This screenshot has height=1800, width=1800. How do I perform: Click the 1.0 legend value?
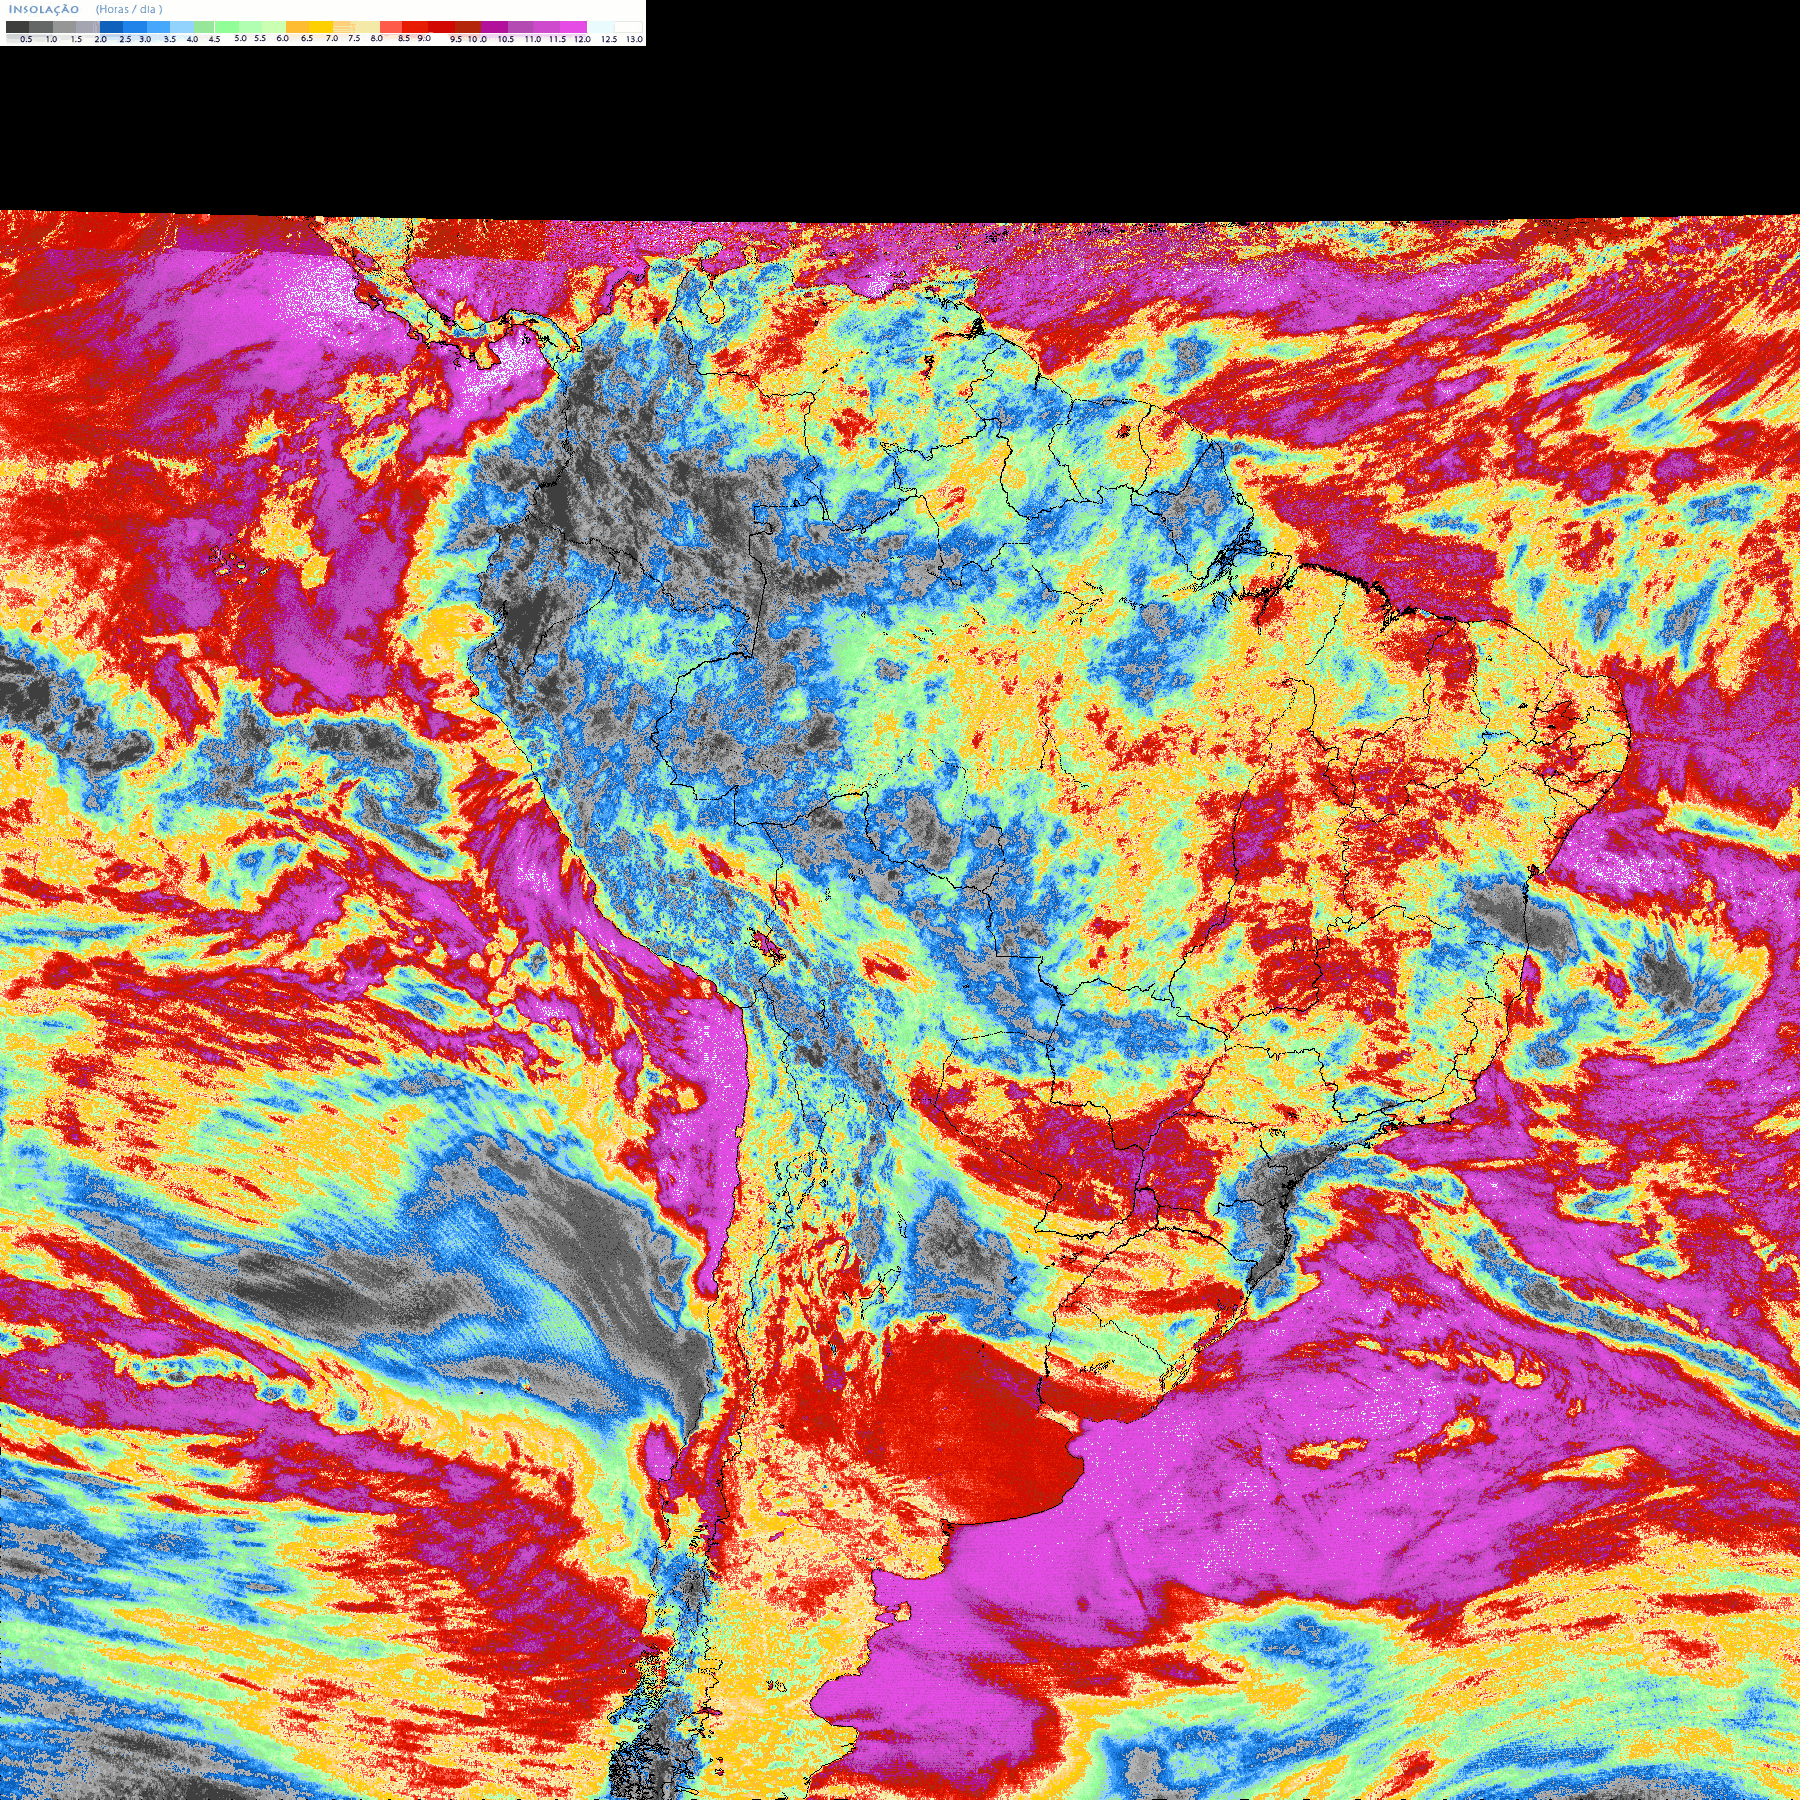[51, 39]
